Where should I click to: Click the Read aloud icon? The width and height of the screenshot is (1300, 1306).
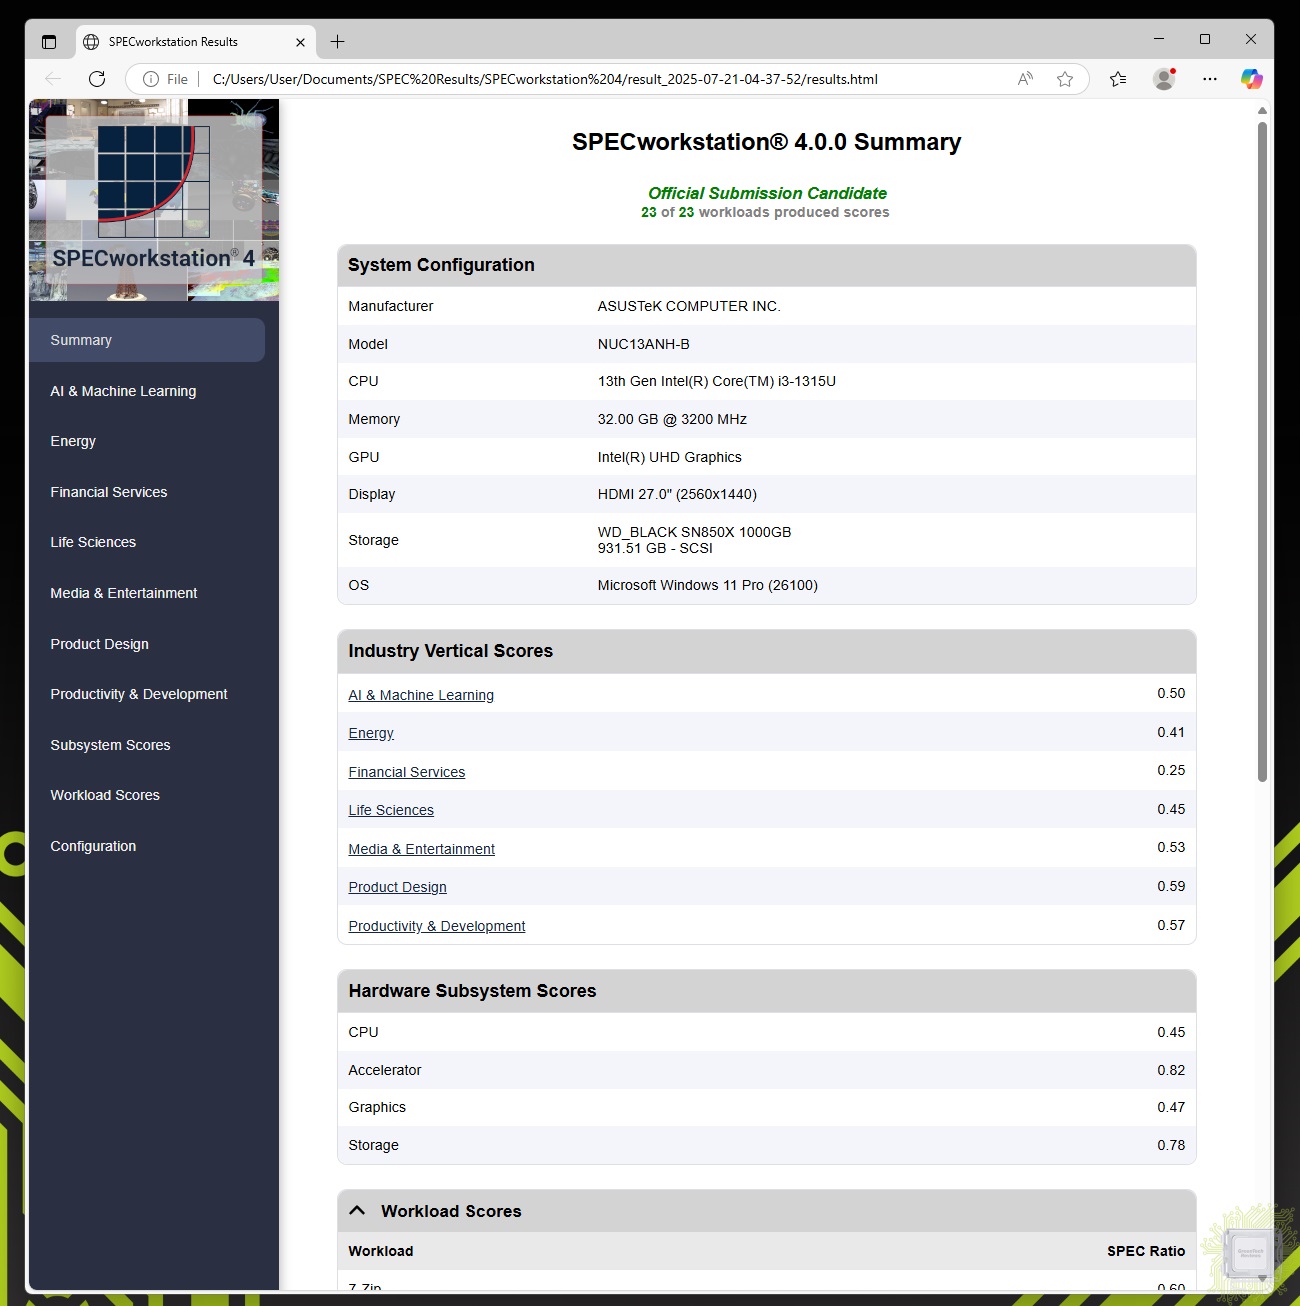coord(1025,79)
